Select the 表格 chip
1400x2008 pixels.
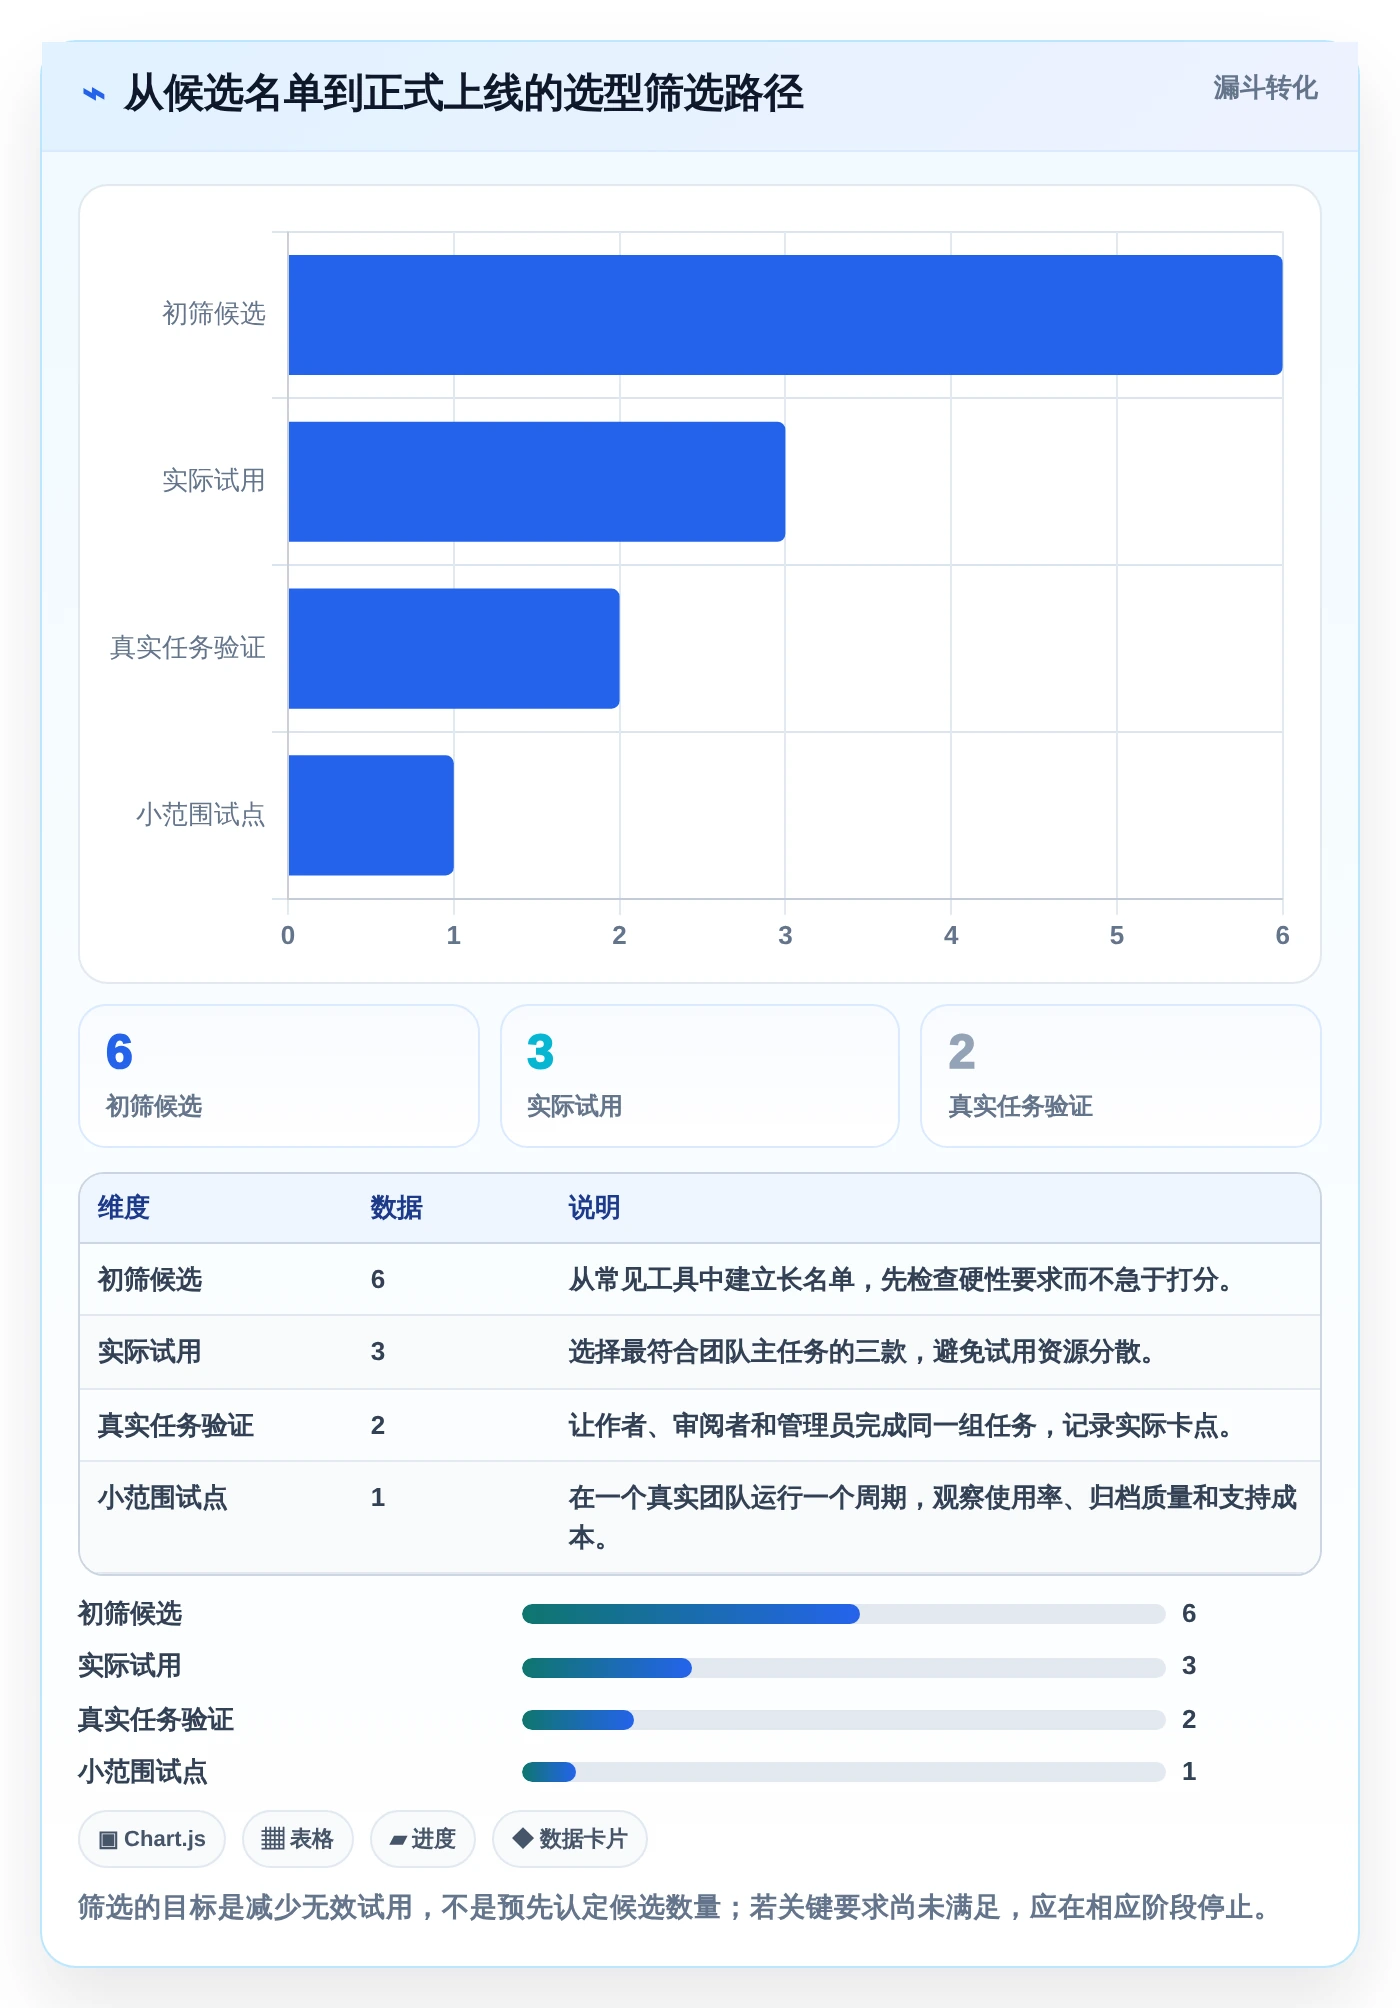297,1838
